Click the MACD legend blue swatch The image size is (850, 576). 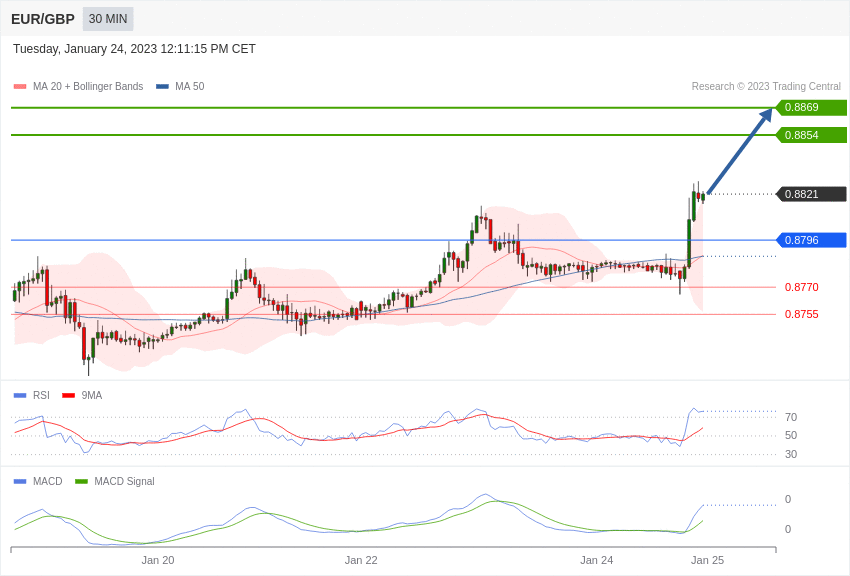(20, 481)
